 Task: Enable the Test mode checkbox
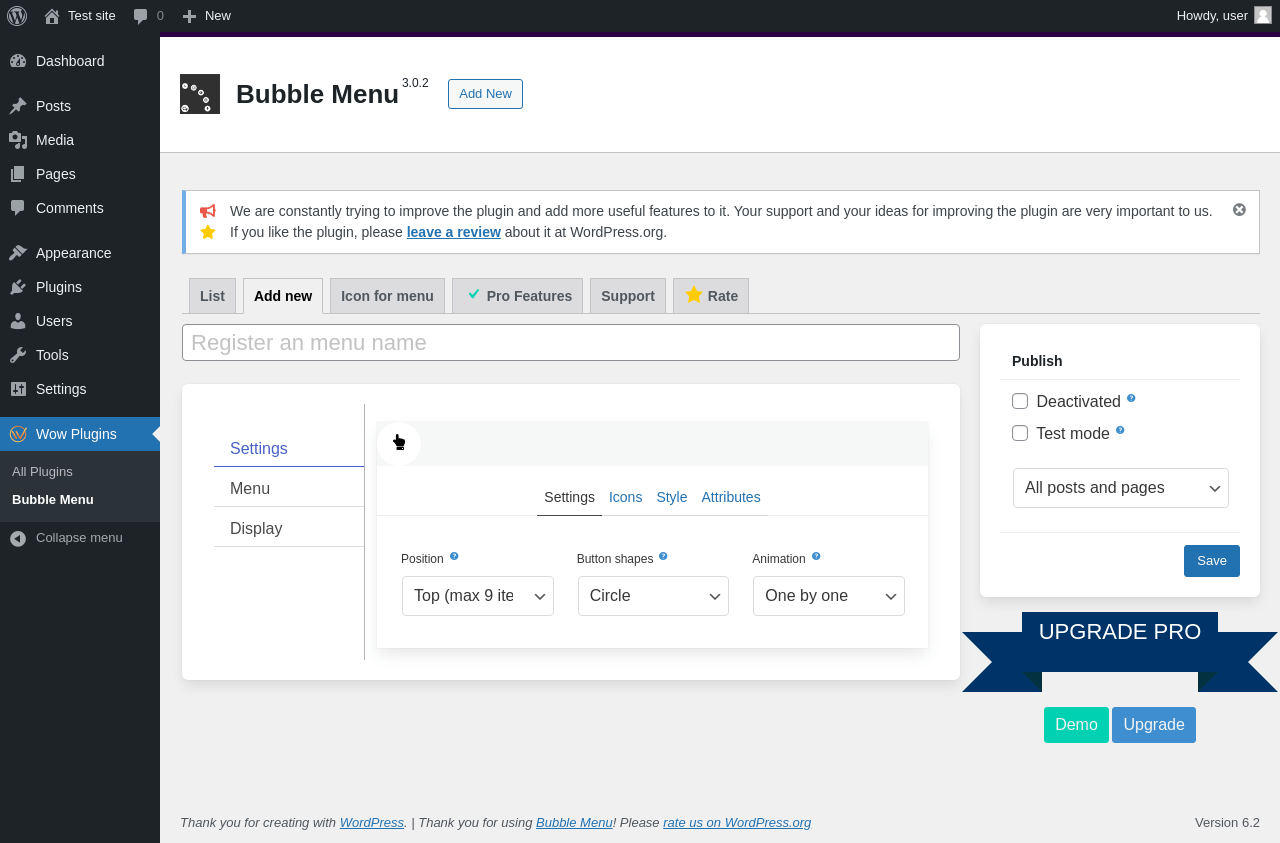1020,433
